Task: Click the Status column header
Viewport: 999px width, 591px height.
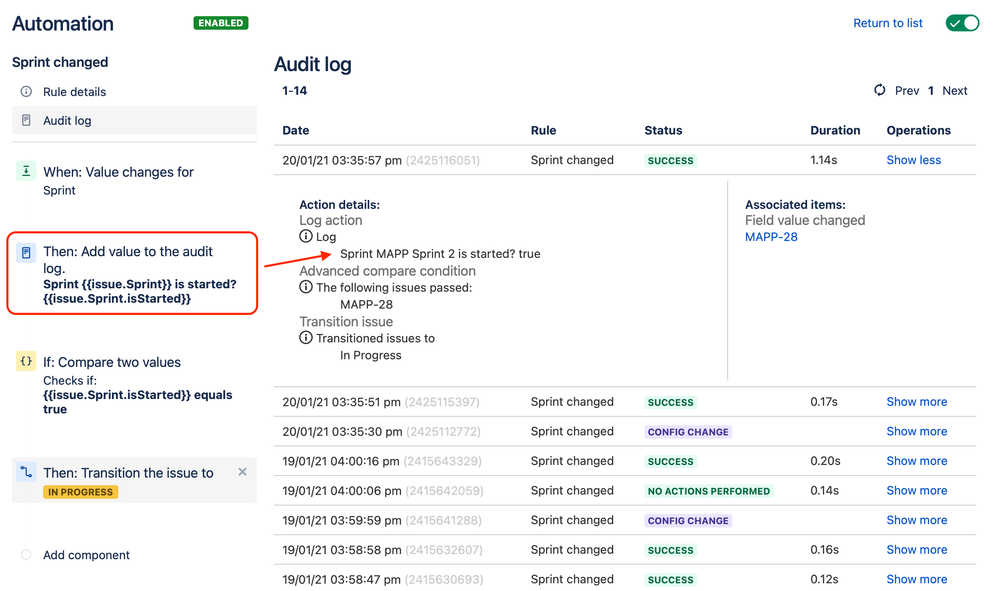Action: [x=663, y=130]
